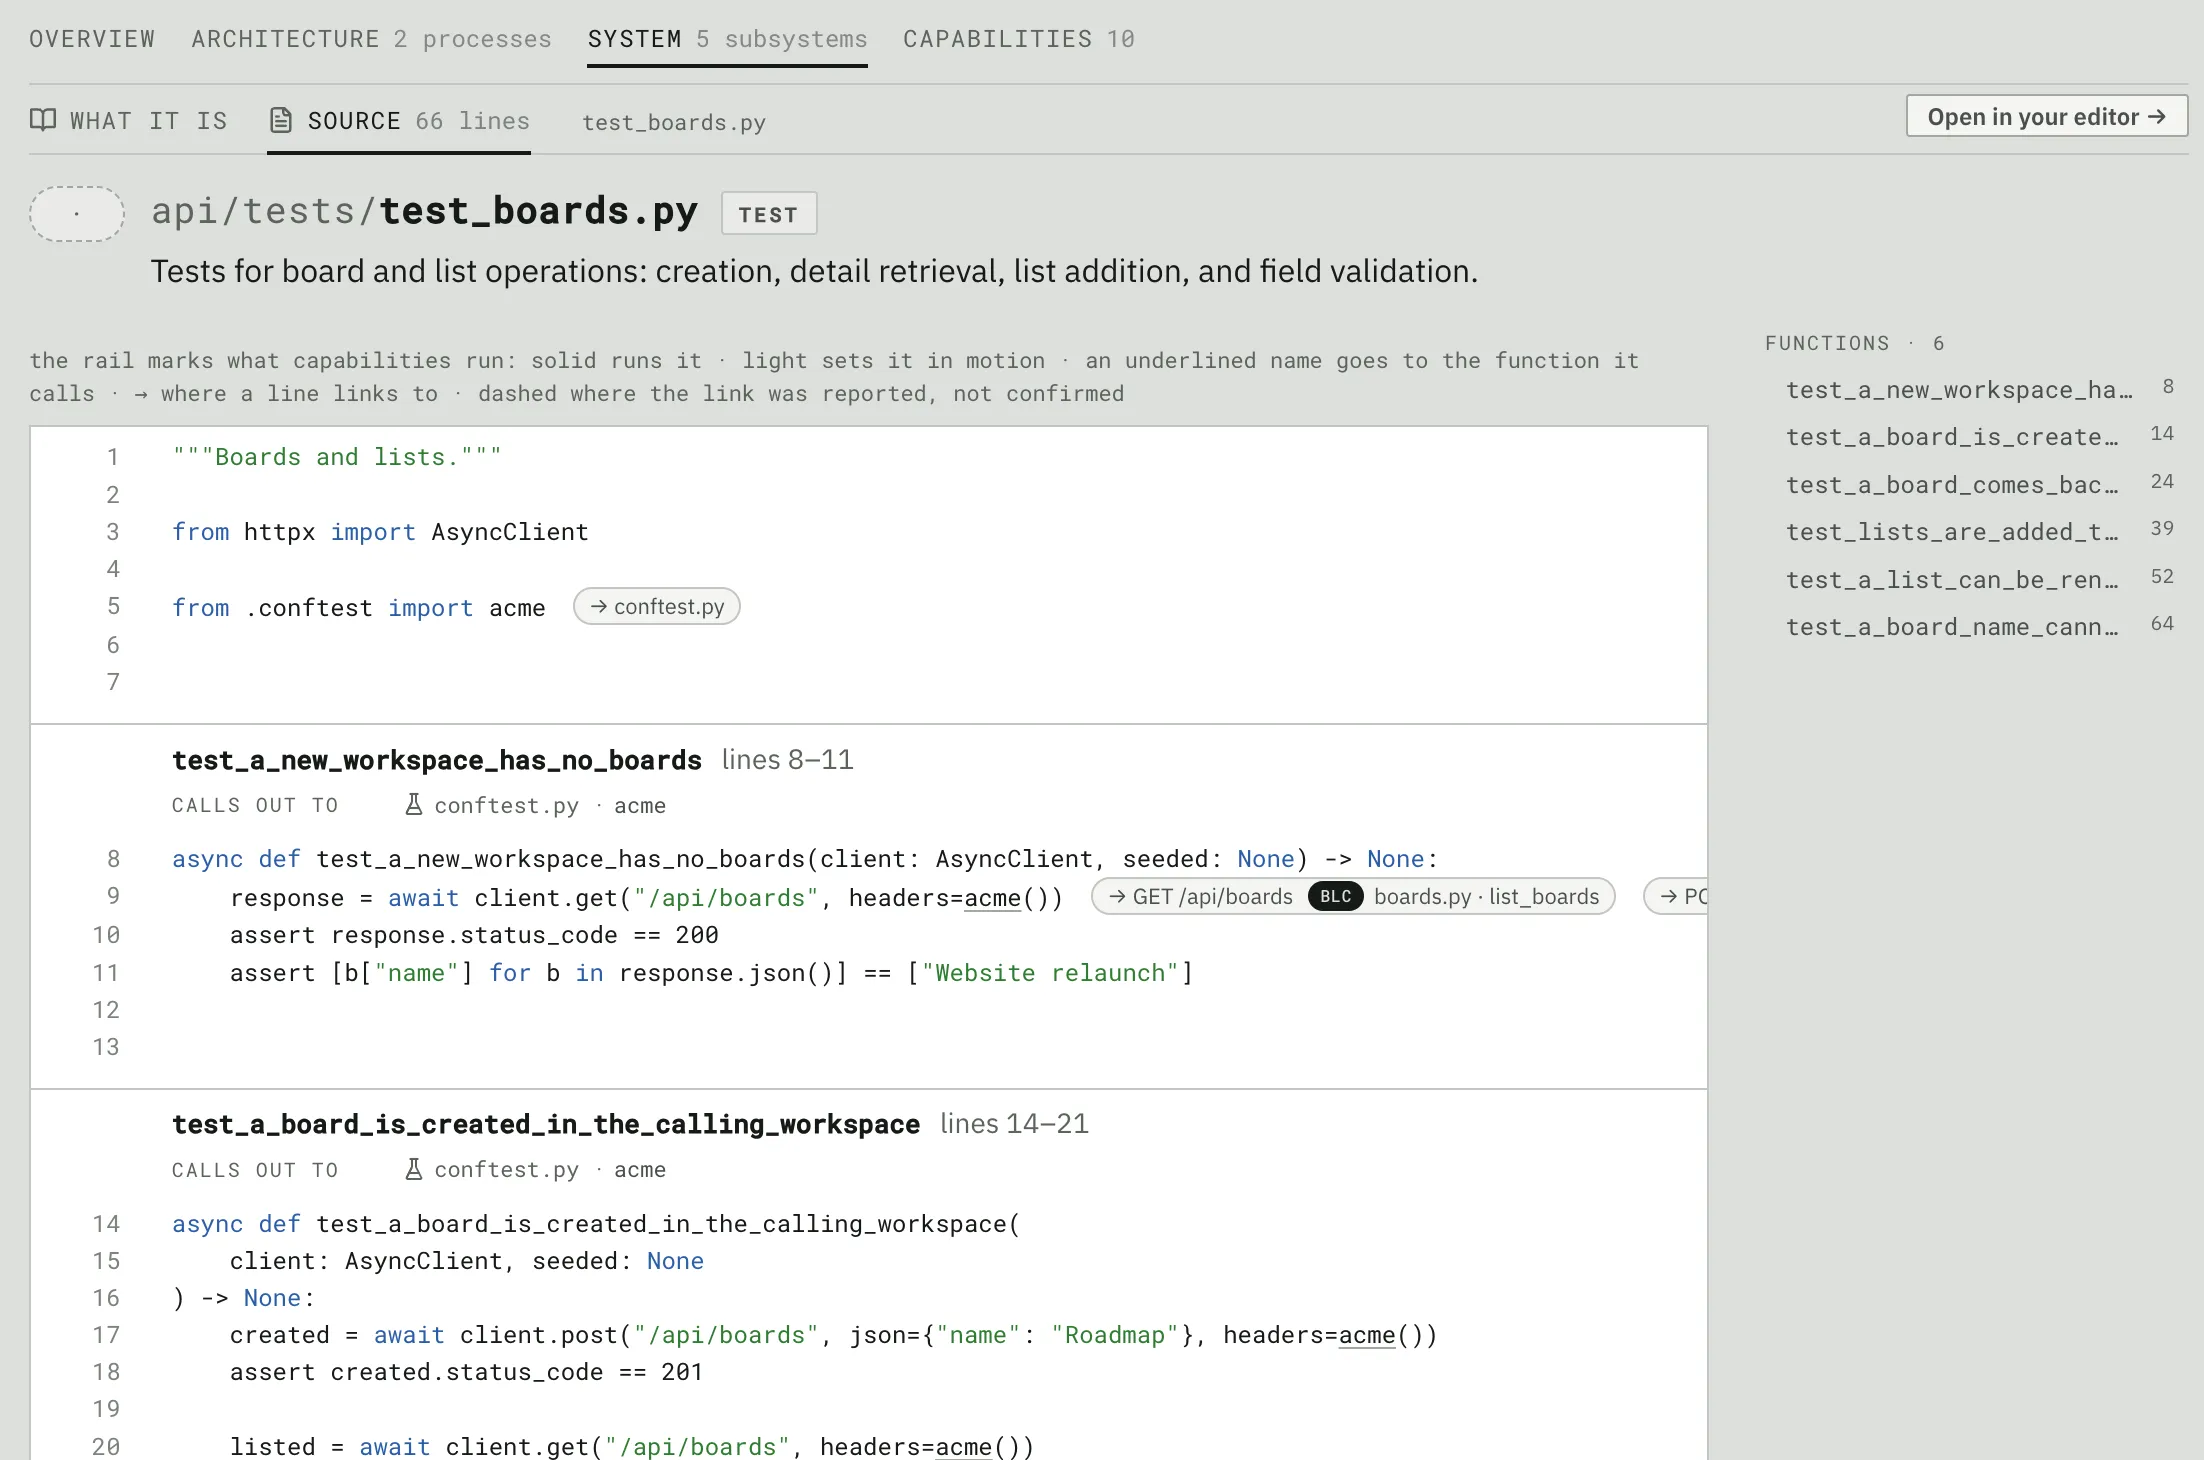2204x1460 pixels.
Task: Click the BLC capability badge
Action: click(x=1336, y=897)
